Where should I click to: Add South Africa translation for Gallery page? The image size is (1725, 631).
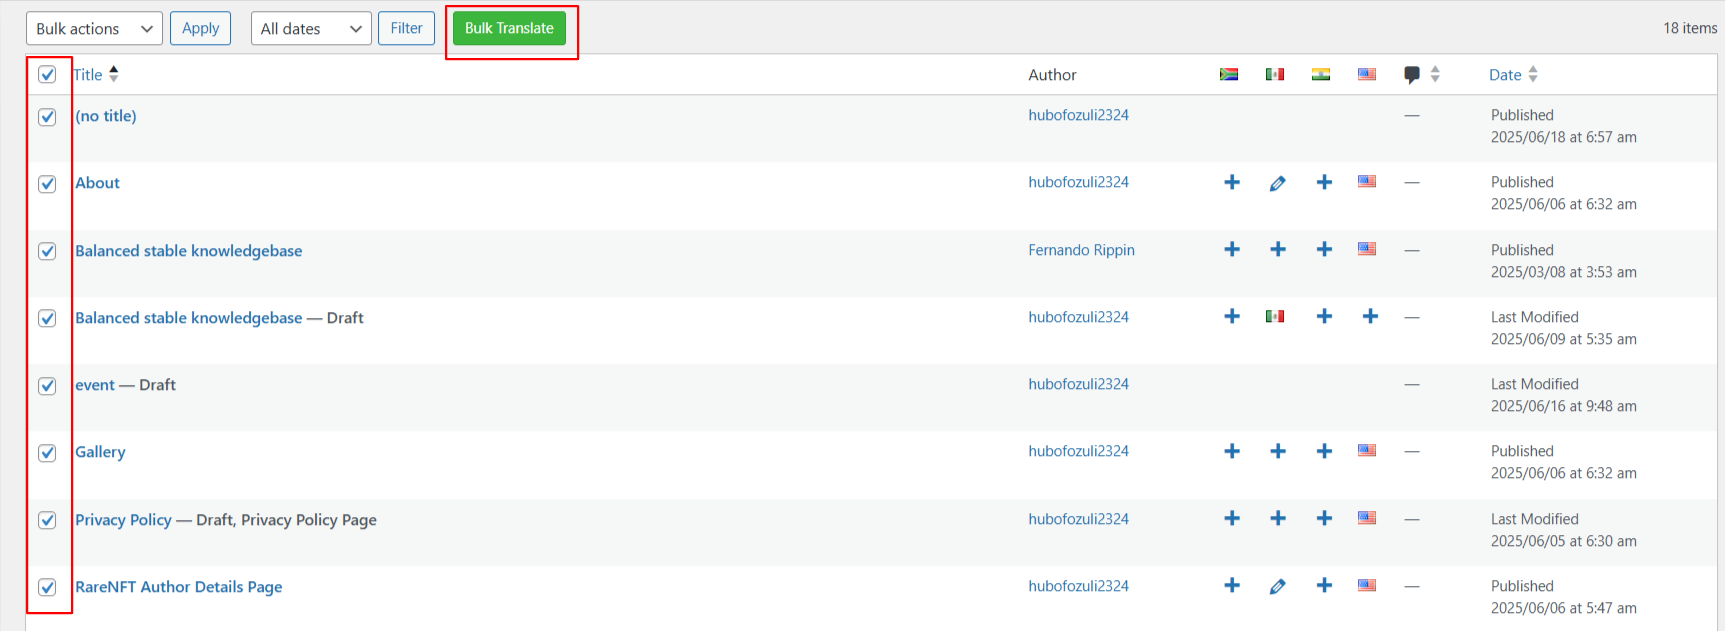click(1231, 451)
